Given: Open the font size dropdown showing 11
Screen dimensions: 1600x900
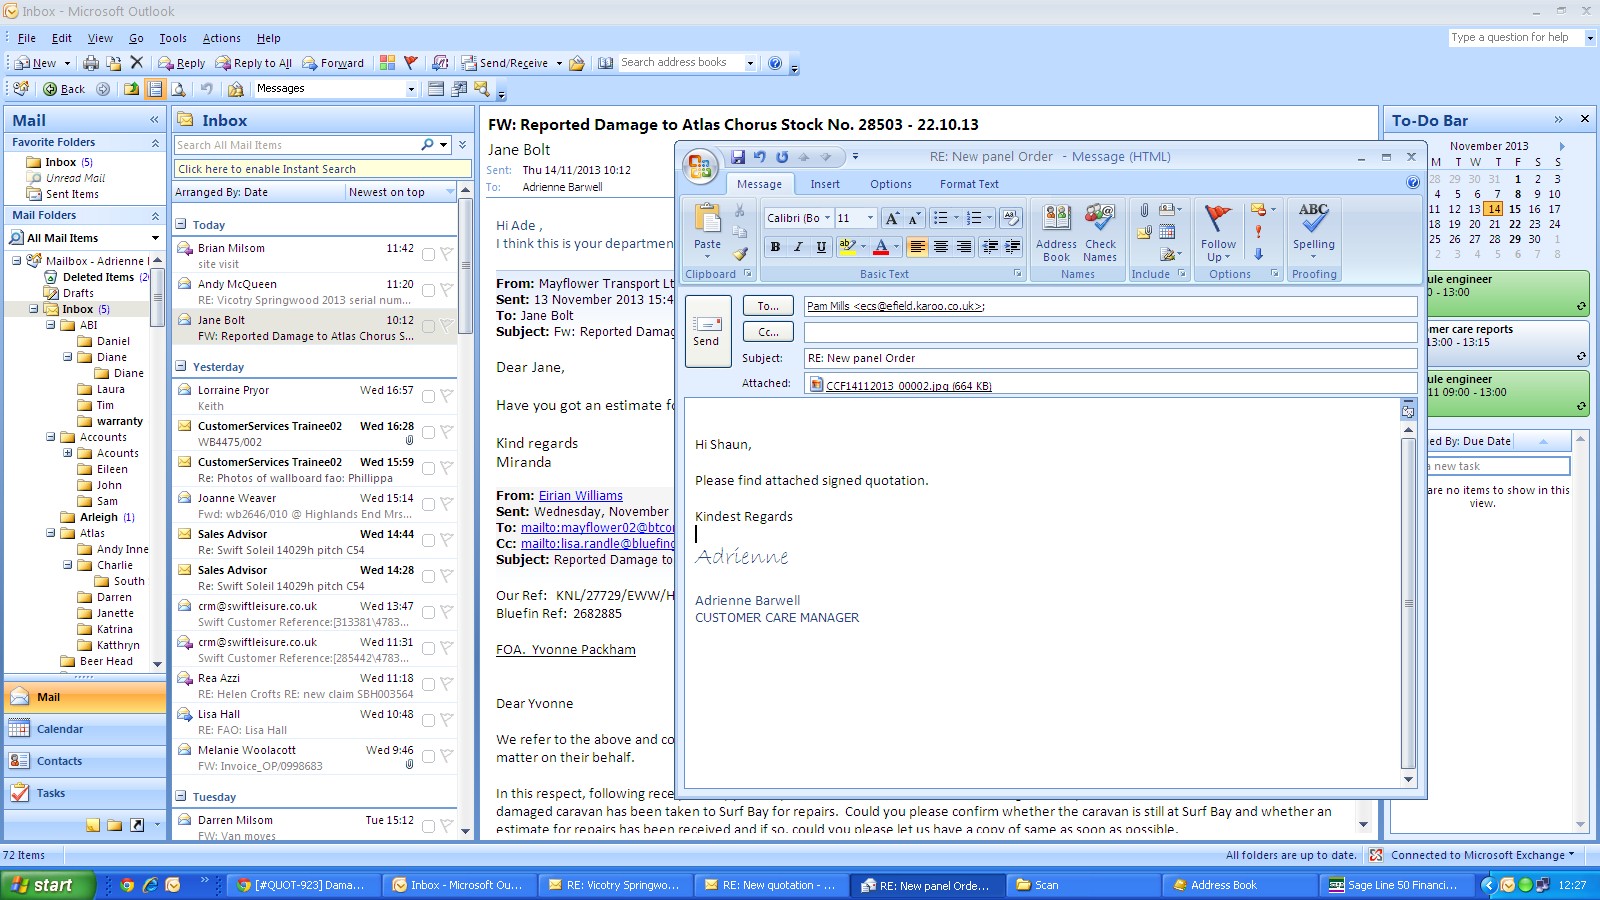Looking at the screenshot, I should (870, 218).
